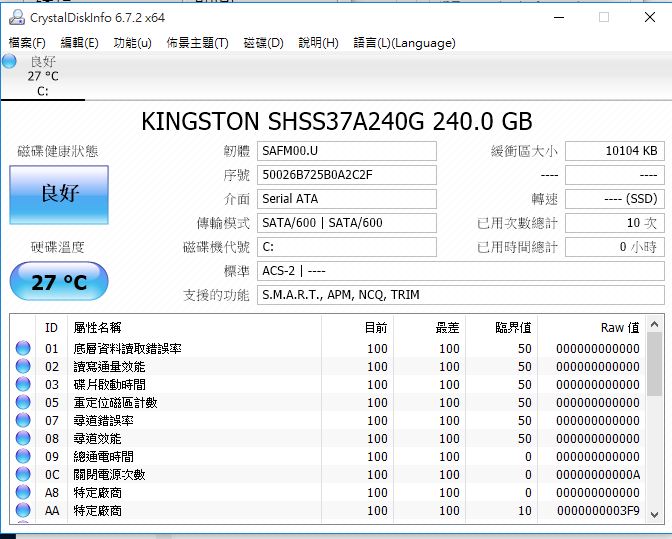Open the 佈景主題(T) menu
The image size is (672, 539).
(x=197, y=43)
